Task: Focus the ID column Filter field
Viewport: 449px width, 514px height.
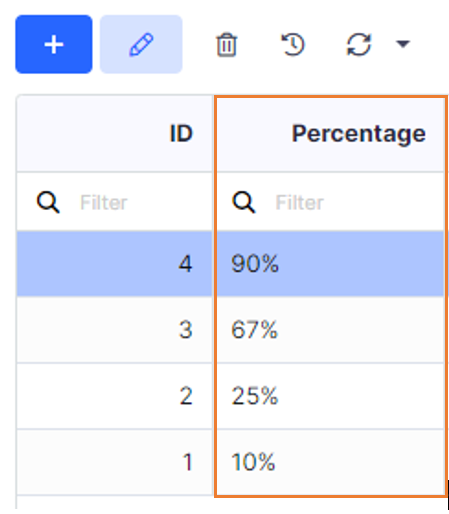Action: click(x=114, y=202)
